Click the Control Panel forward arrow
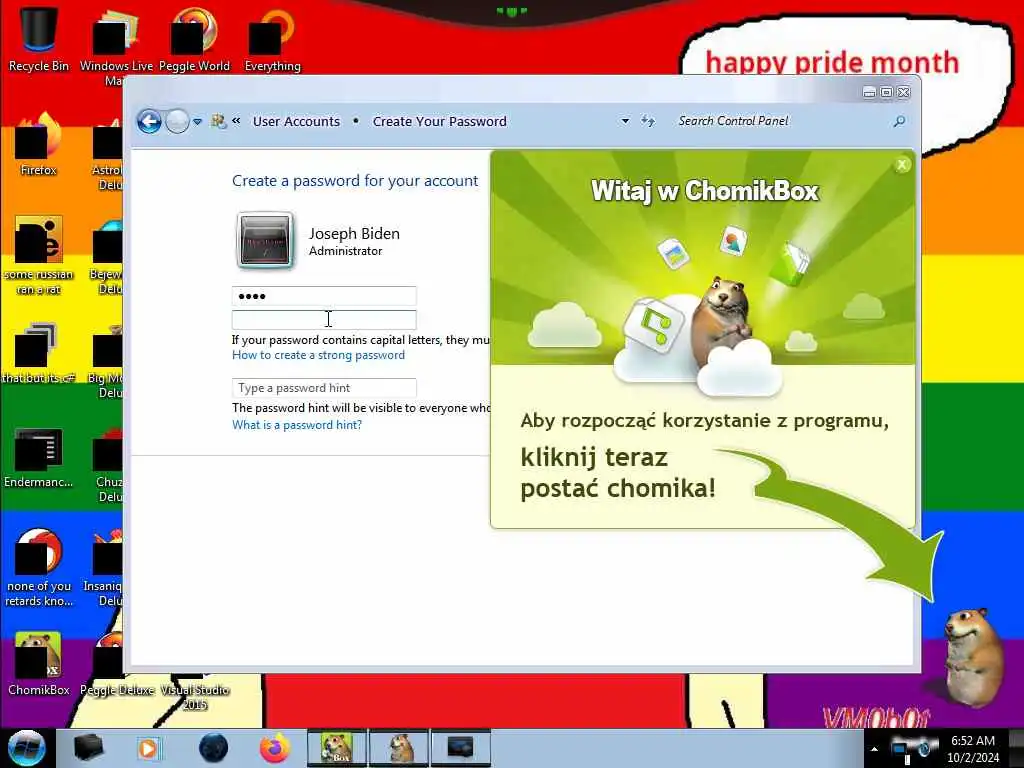The width and height of the screenshot is (1024, 768). click(177, 121)
